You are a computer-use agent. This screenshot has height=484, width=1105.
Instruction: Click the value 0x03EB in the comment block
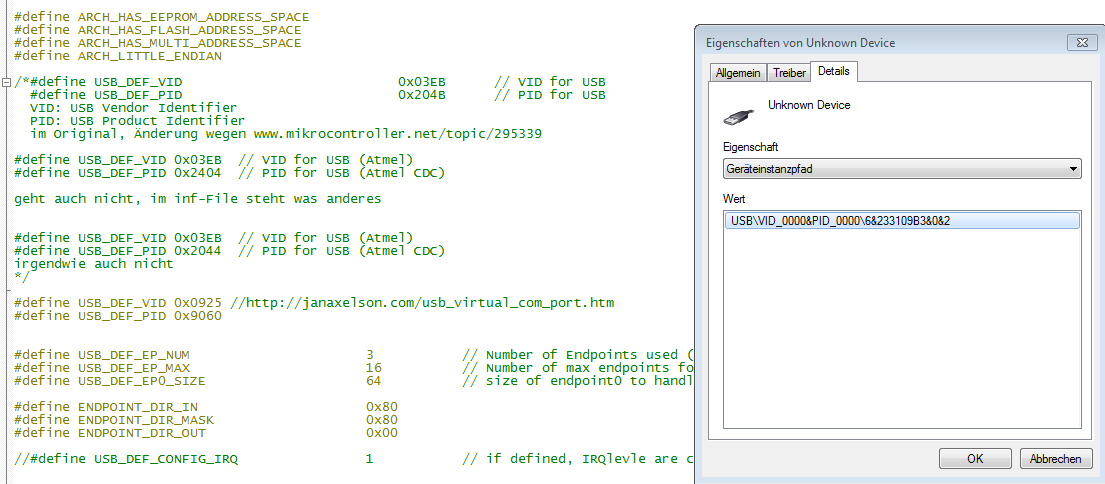421,82
